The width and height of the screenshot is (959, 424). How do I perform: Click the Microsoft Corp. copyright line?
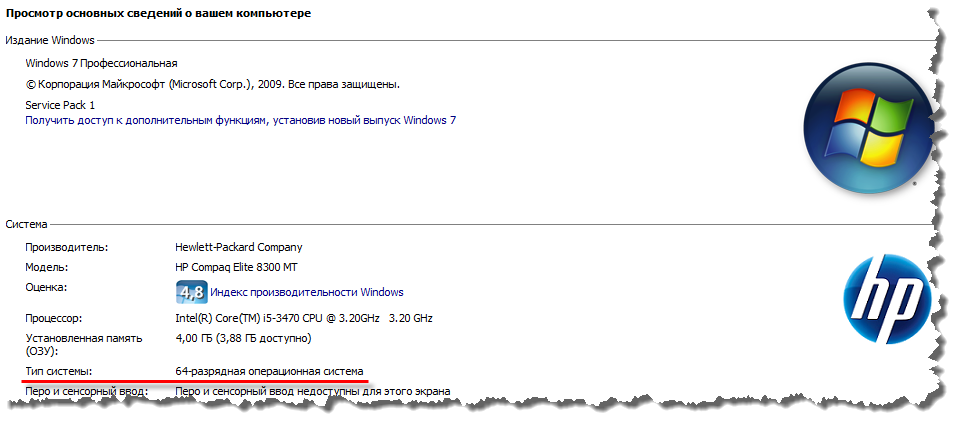tap(212, 85)
